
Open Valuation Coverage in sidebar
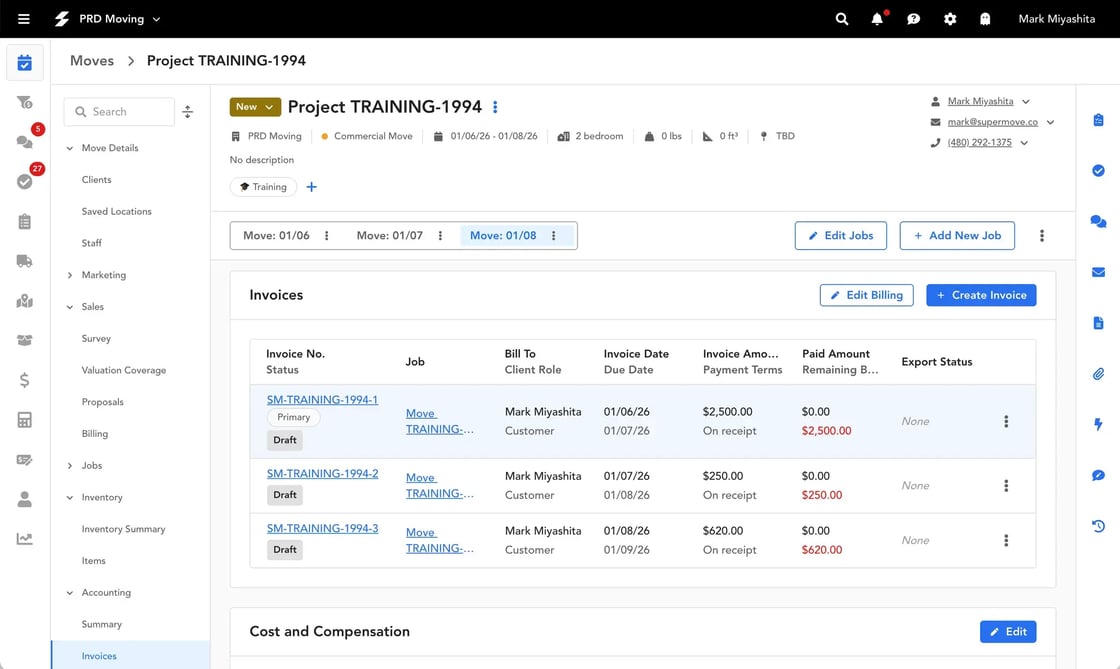(x=124, y=370)
